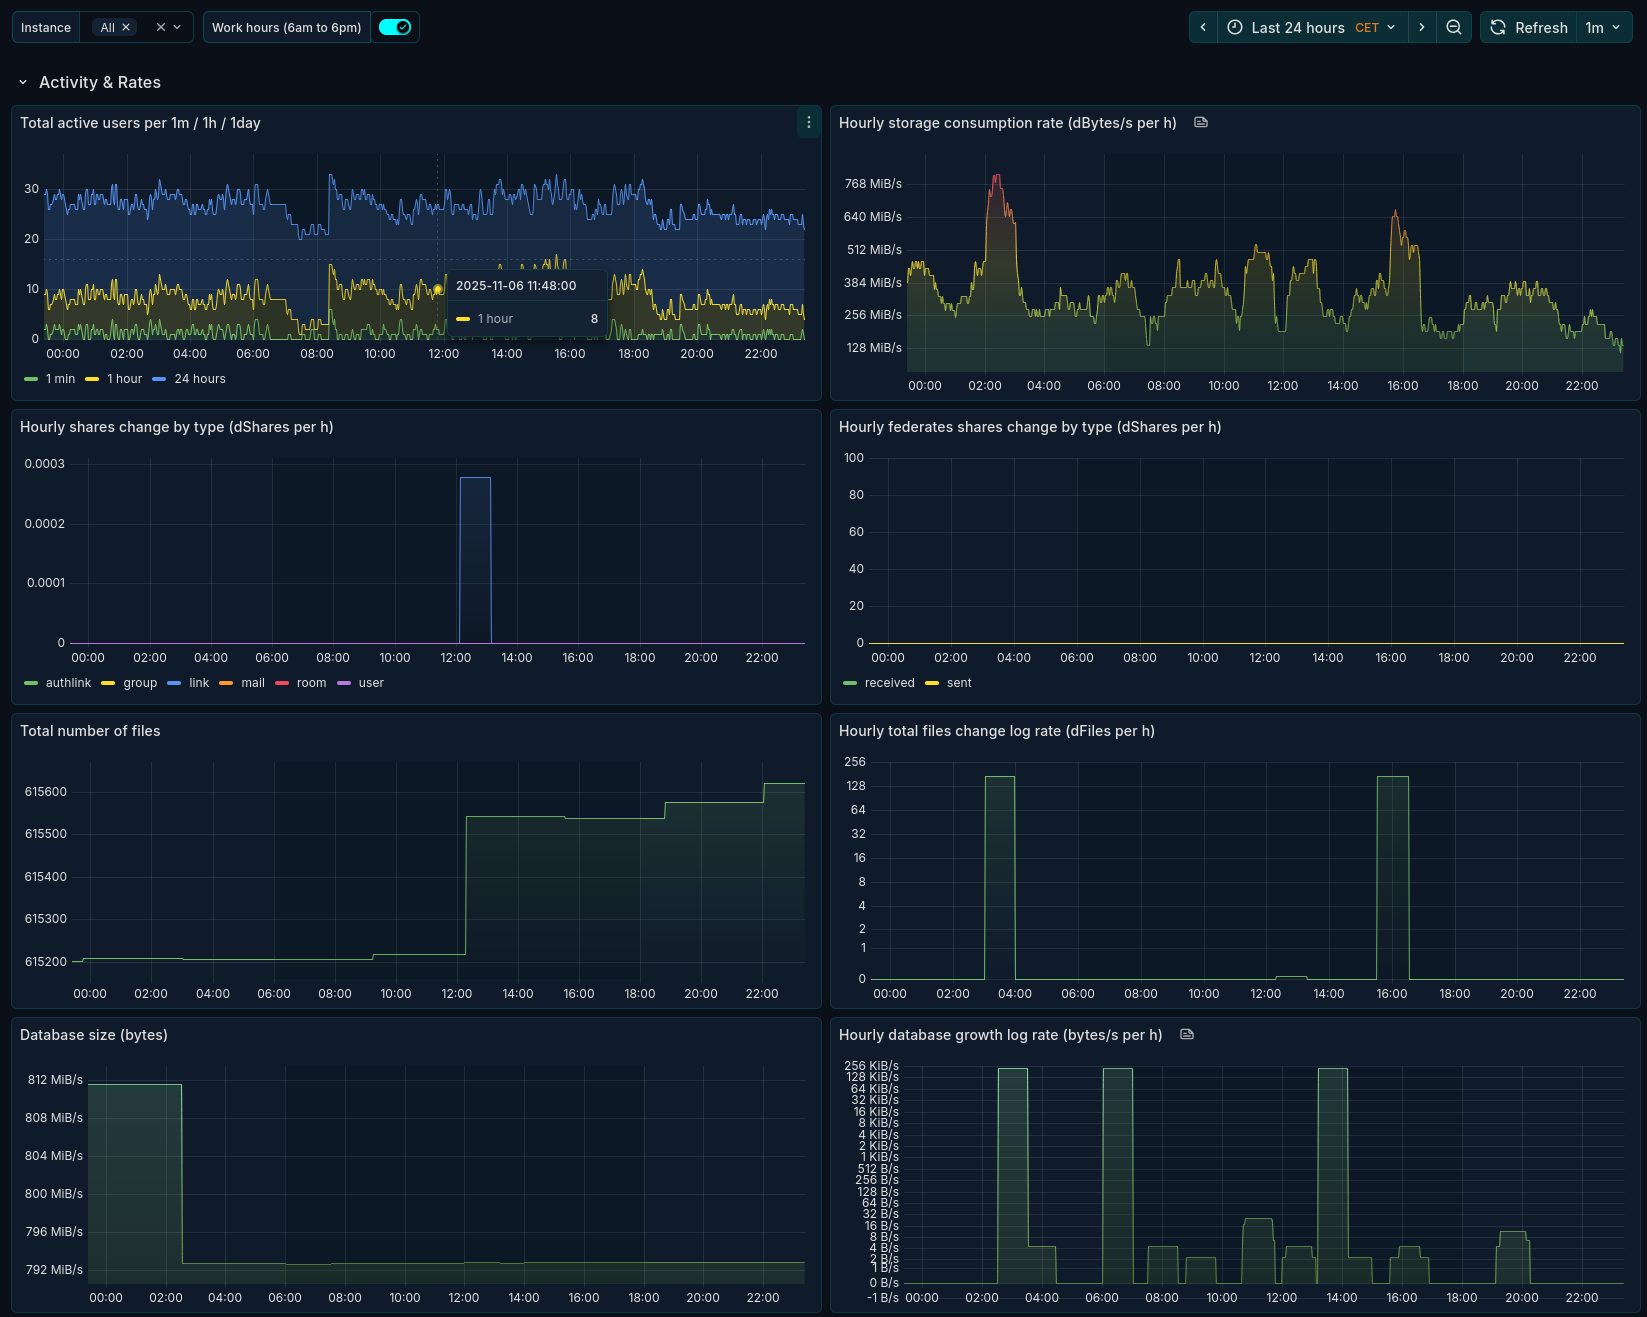Collapse the Activity & Rates row
The width and height of the screenshot is (1647, 1317).
(23, 83)
